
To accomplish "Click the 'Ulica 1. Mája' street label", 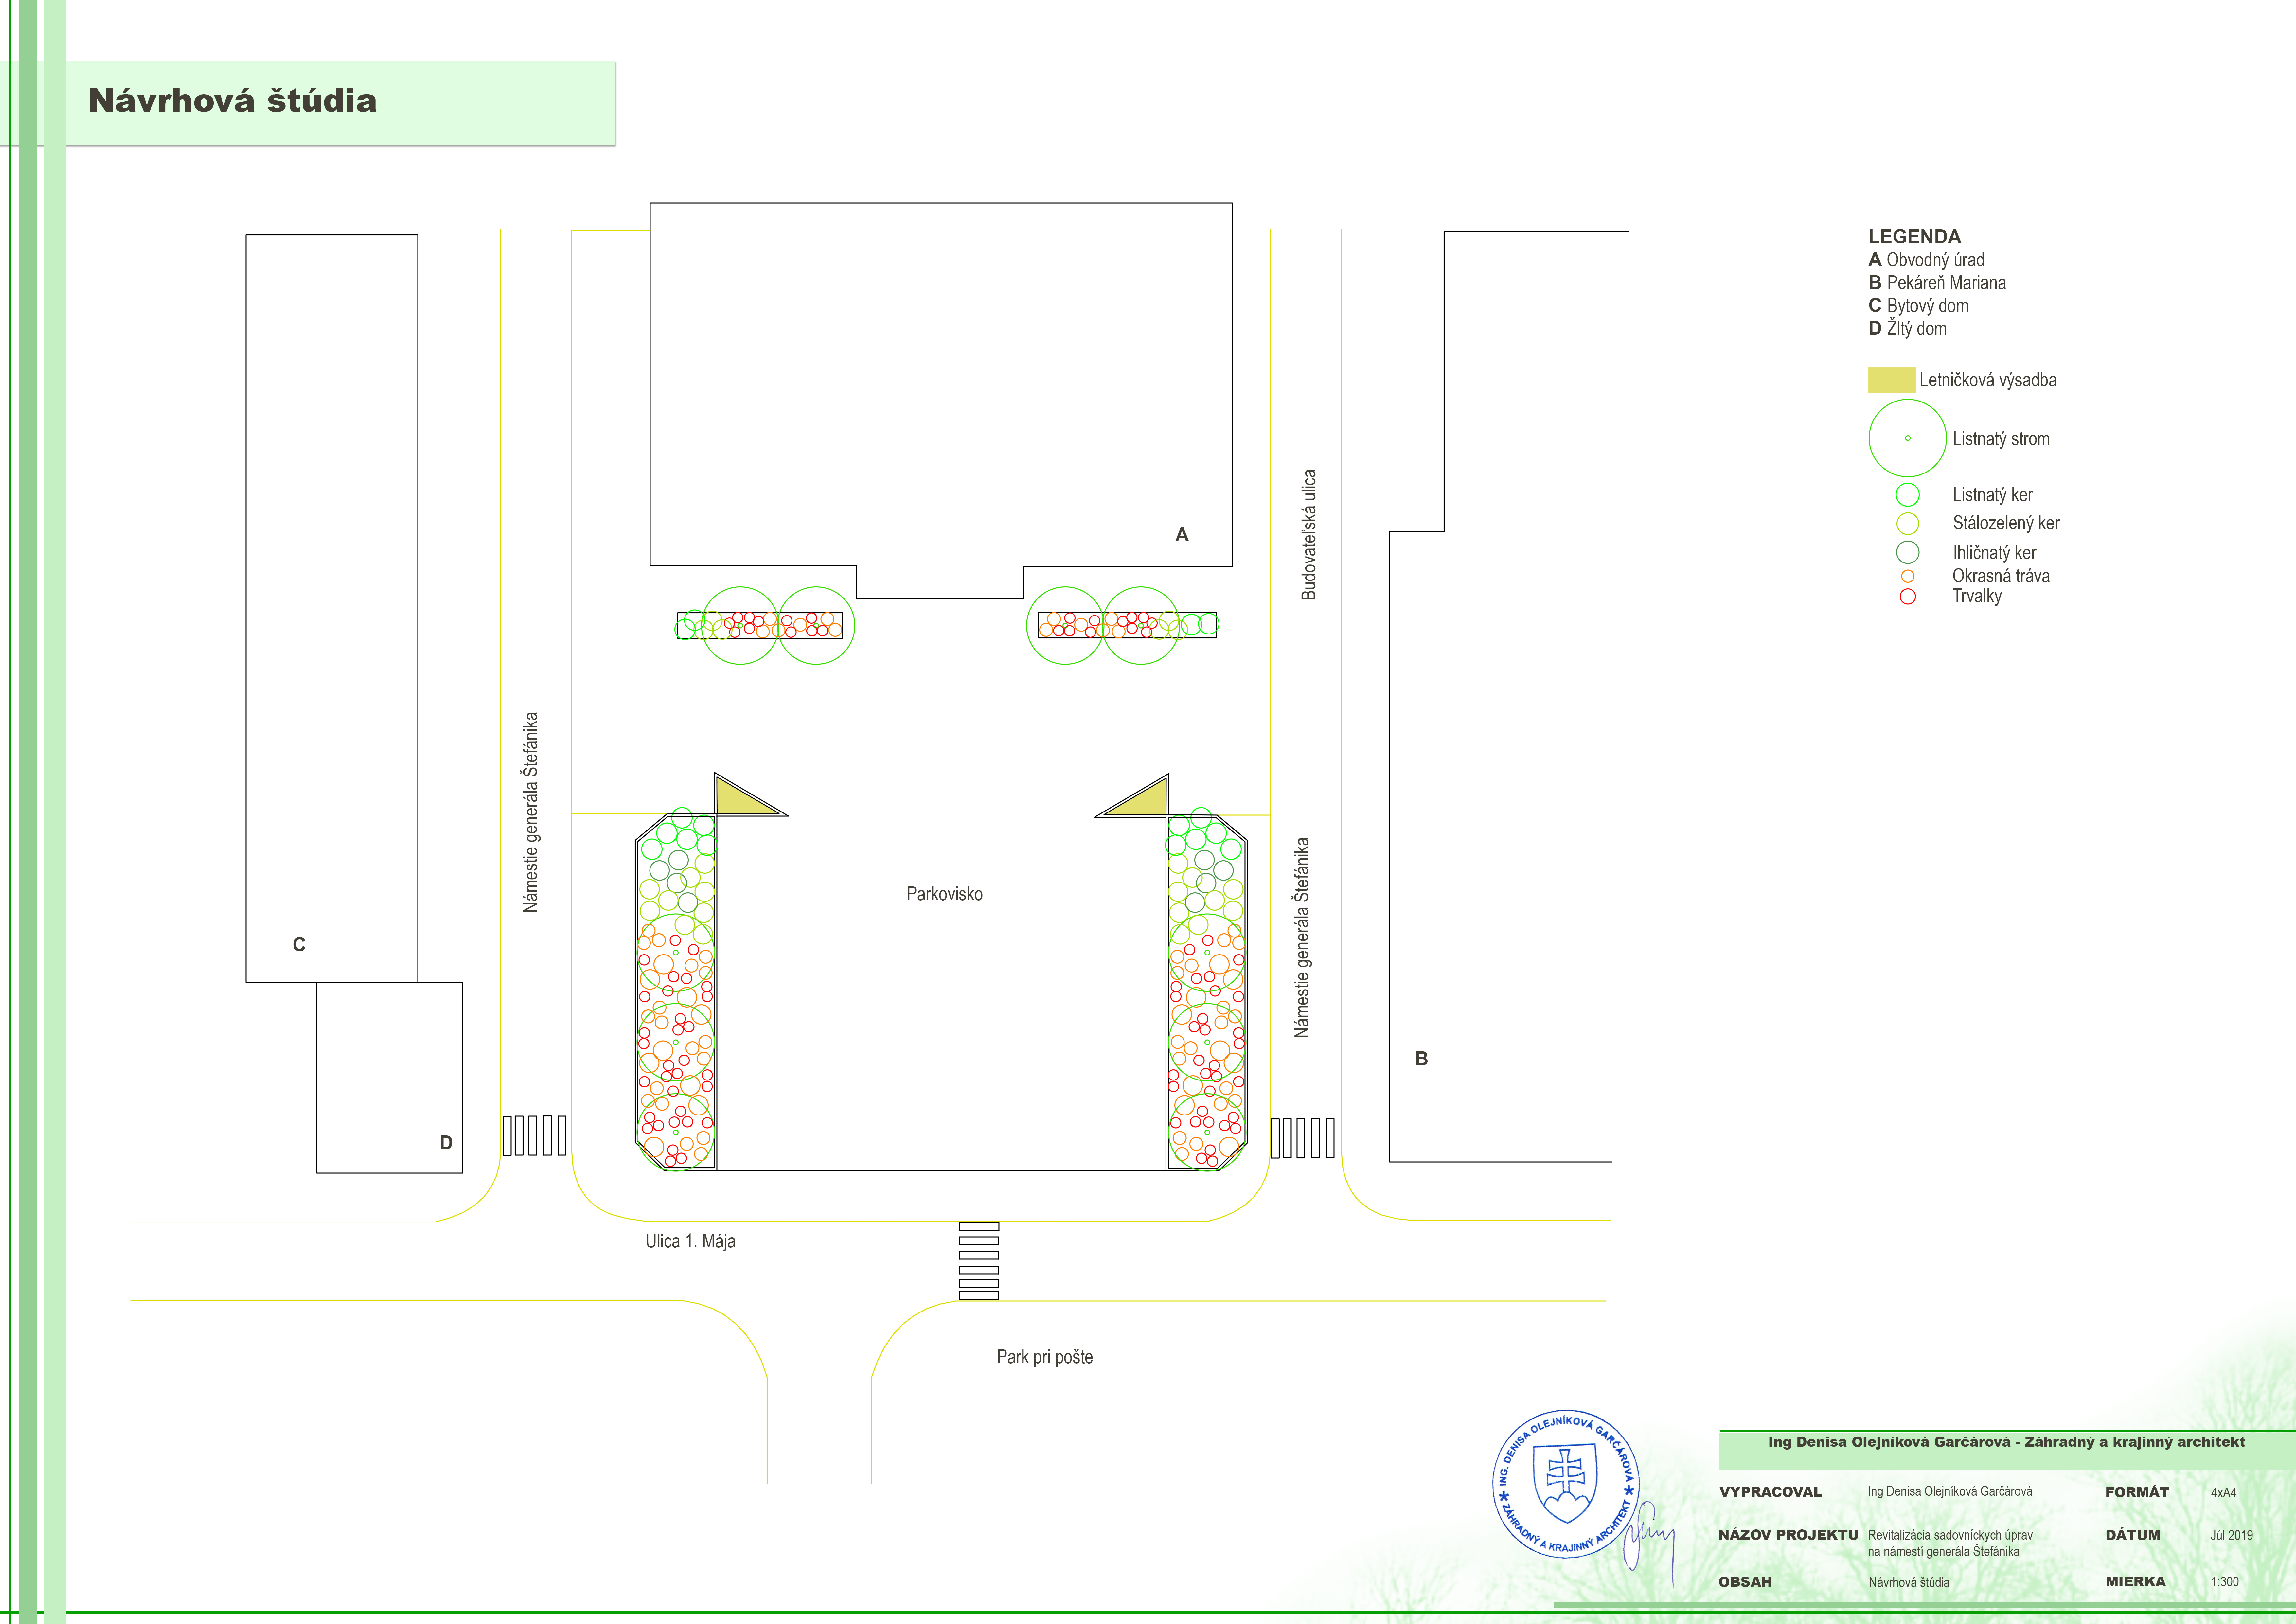I will 690,1241.
